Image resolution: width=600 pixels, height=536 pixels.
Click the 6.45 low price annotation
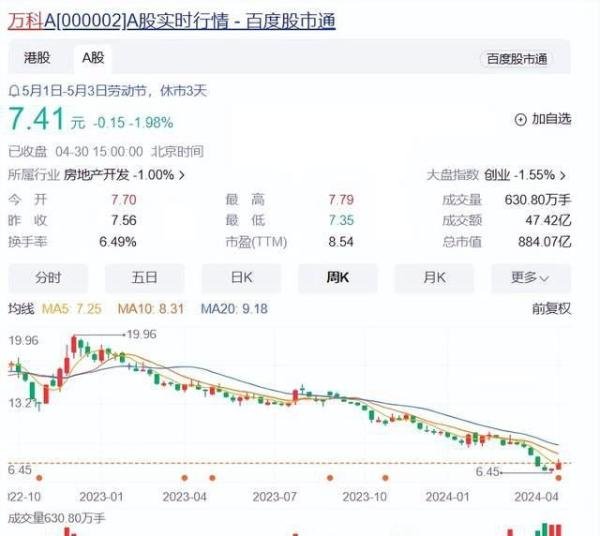(x=488, y=472)
